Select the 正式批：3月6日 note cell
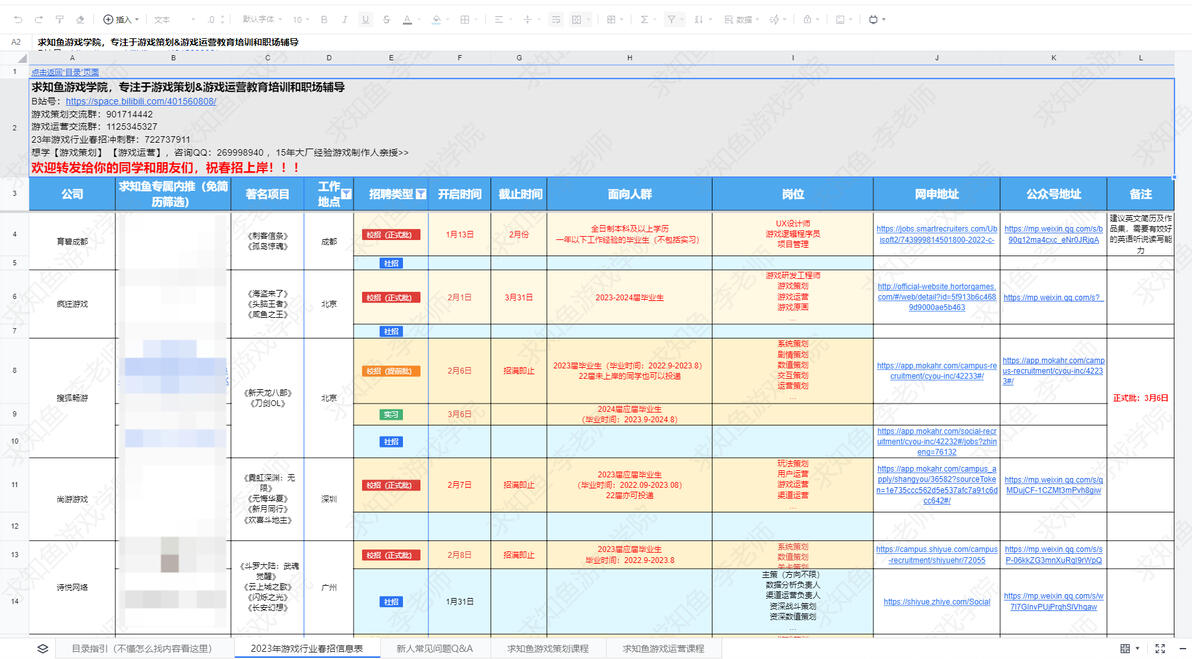 (x=1140, y=398)
